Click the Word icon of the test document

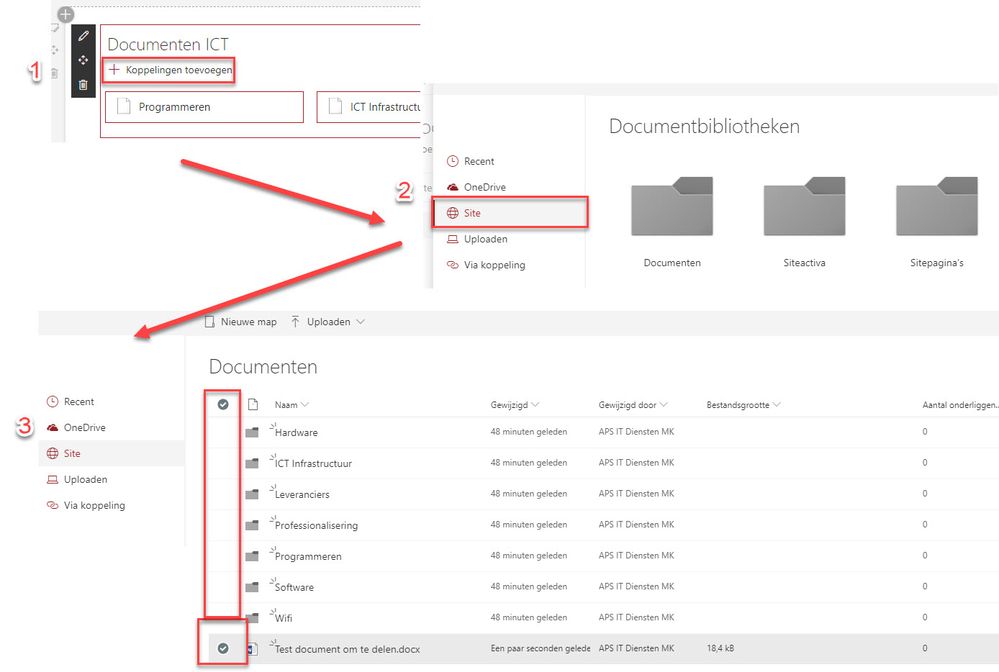click(252, 649)
